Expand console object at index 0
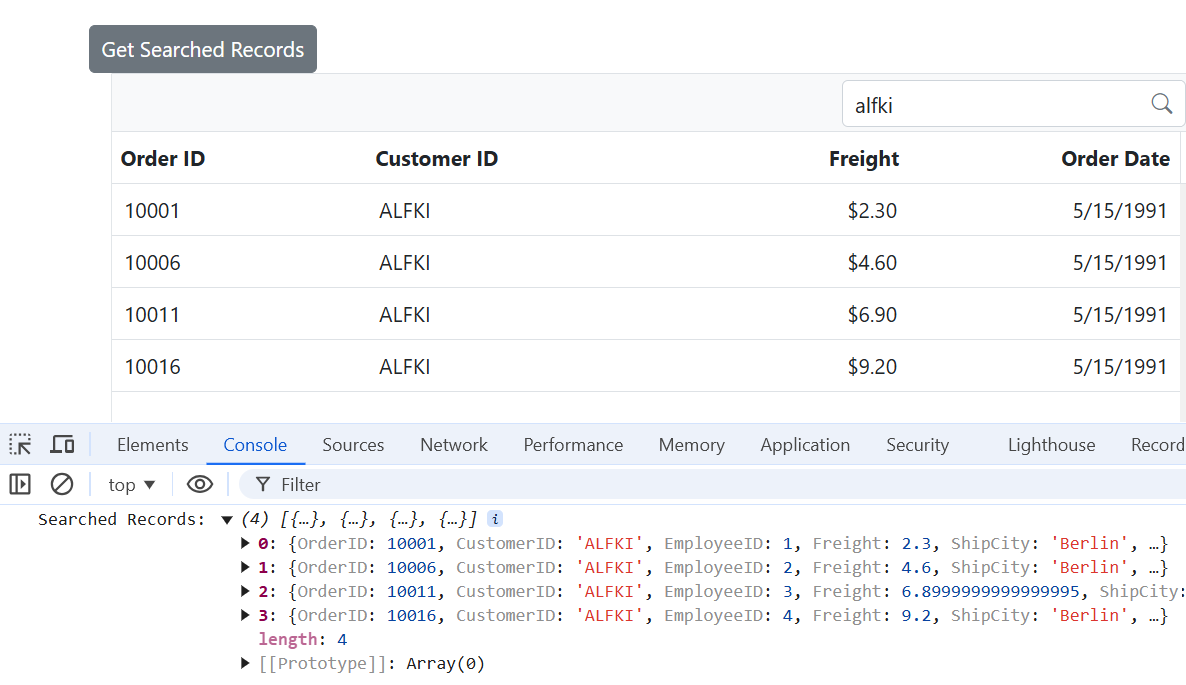 (x=246, y=544)
